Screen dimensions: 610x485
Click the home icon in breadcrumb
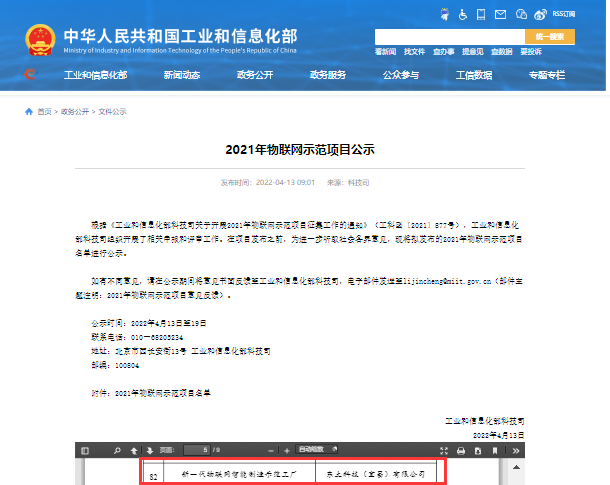pyautogui.click(x=29, y=112)
